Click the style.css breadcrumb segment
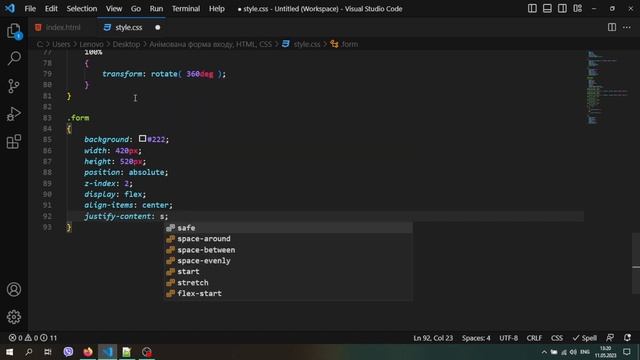This screenshot has width=640, height=360. click(307, 44)
